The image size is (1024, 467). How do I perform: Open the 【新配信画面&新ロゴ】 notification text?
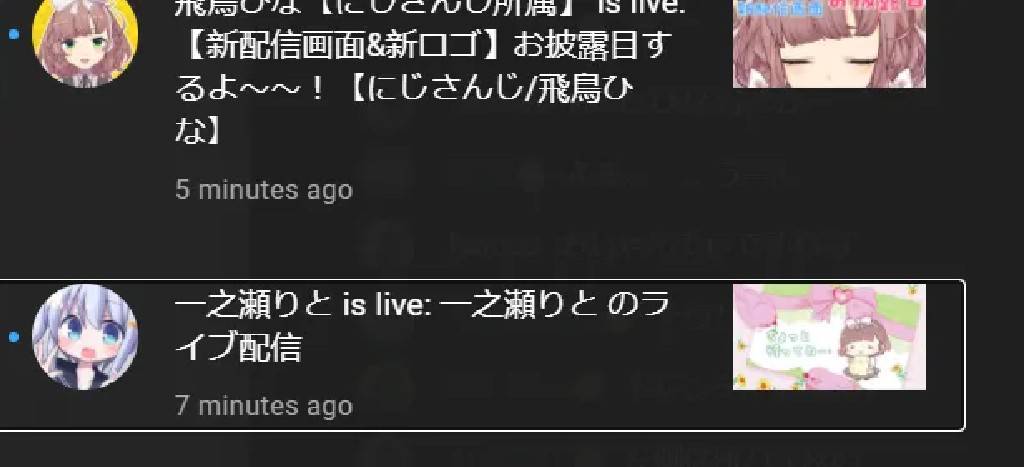coord(423,46)
